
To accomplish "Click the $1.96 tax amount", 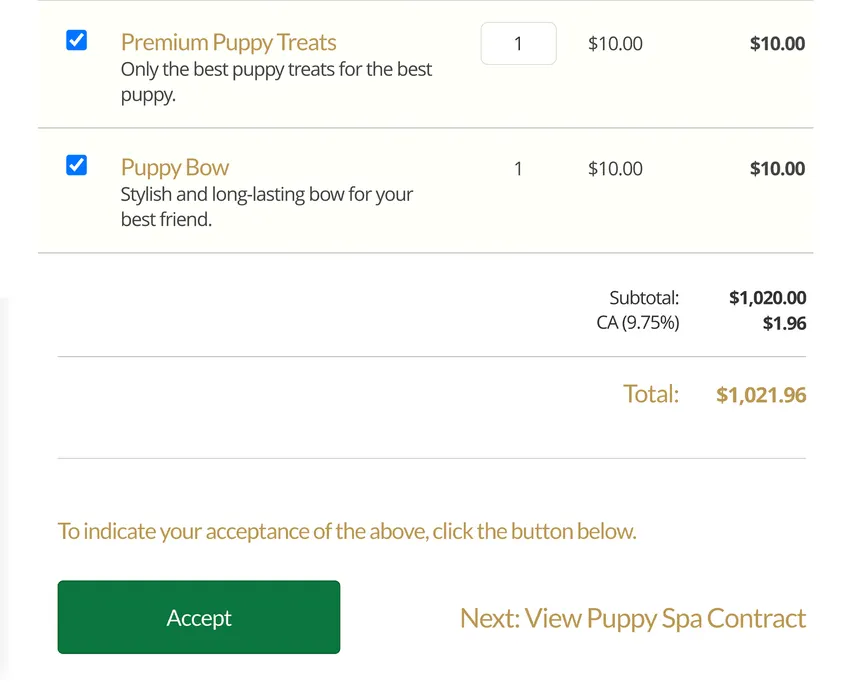I will point(784,323).
